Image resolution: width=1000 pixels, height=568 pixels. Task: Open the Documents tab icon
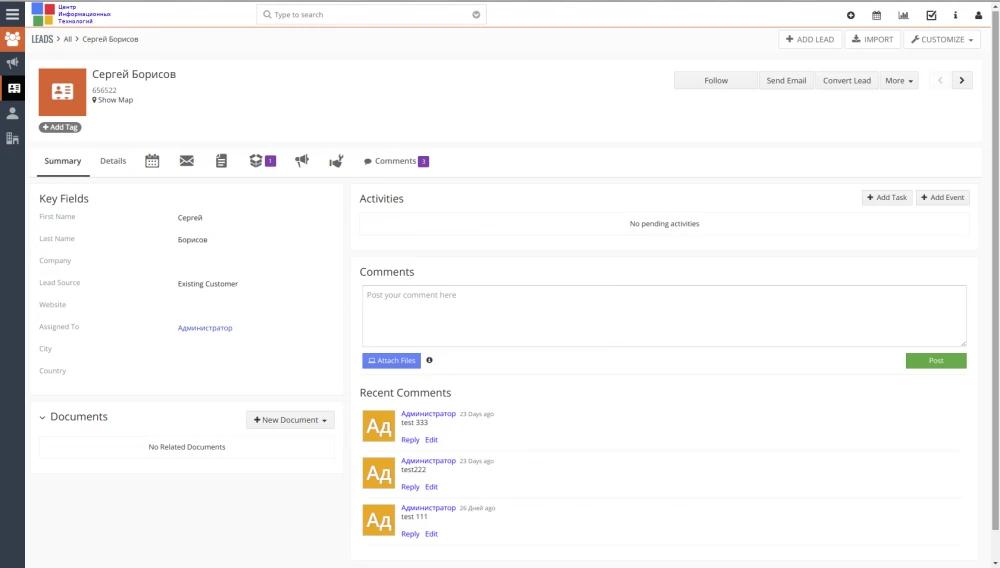[x=221, y=161]
